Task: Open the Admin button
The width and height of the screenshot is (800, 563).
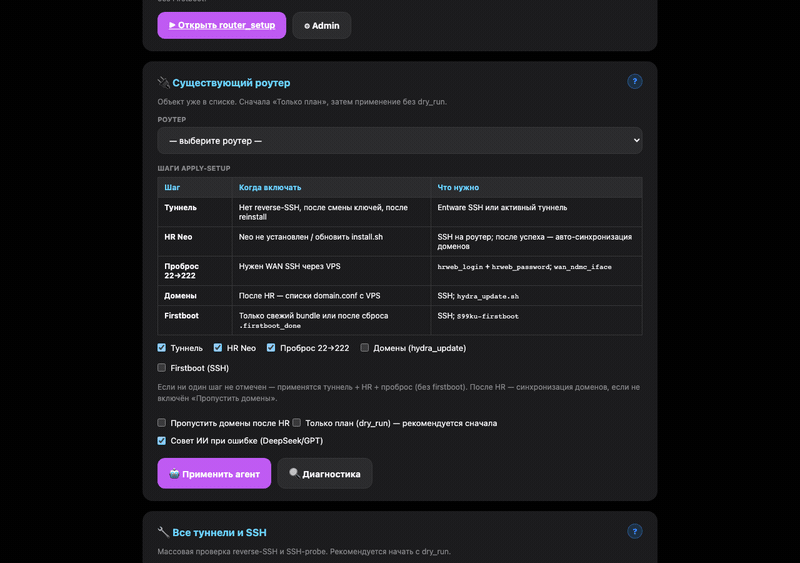Action: [x=321, y=26]
